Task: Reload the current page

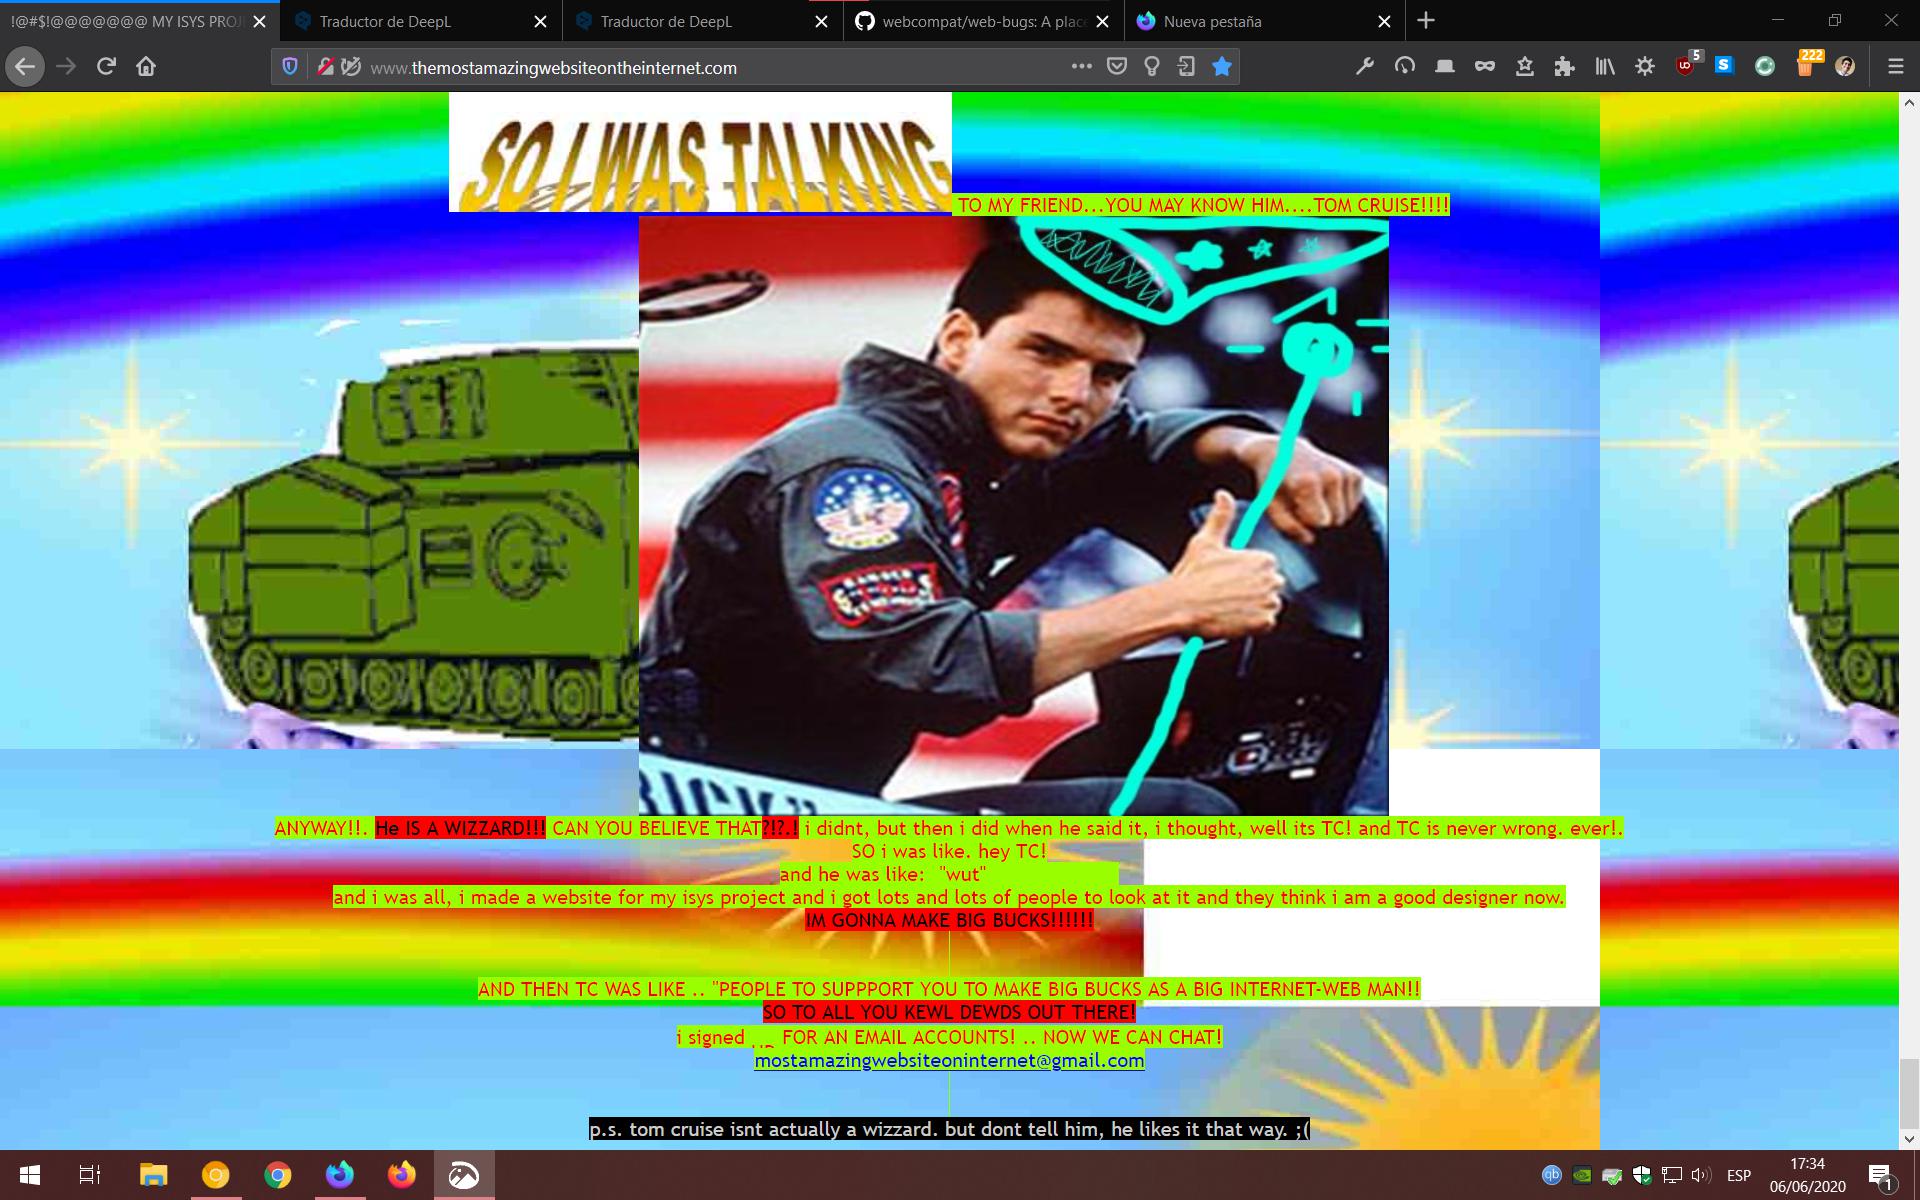Action: click(x=106, y=67)
